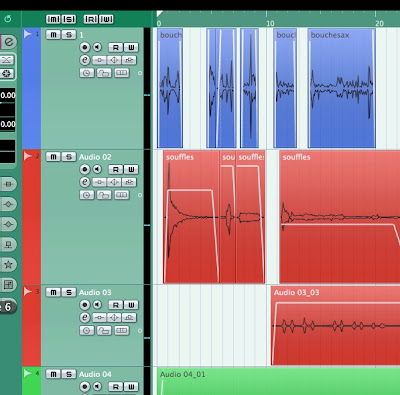Expand Audio 02 automation via red flag arrow
The image size is (400, 395).
click(27, 156)
